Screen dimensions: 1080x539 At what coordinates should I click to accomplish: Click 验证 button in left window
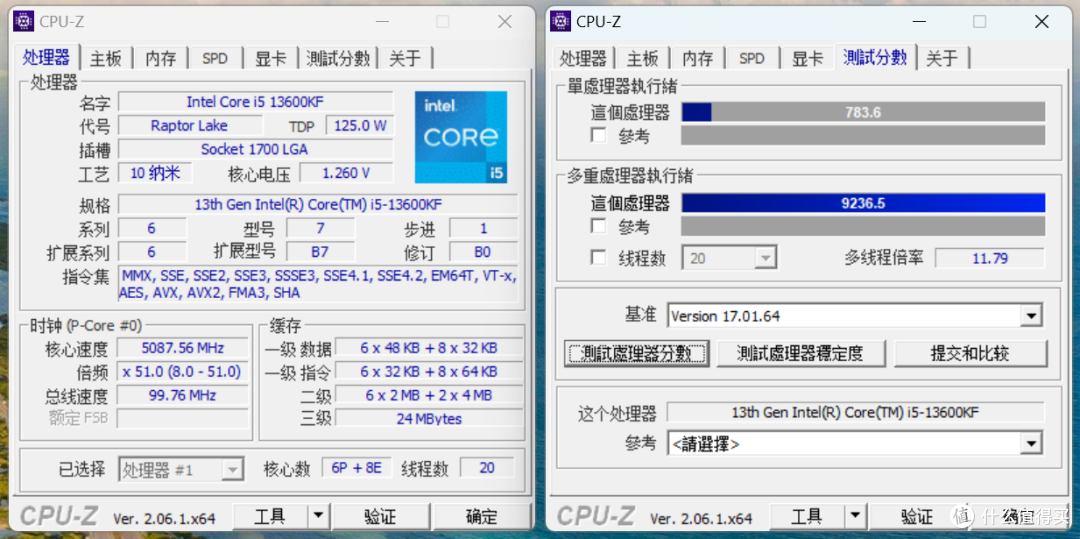[x=380, y=516]
